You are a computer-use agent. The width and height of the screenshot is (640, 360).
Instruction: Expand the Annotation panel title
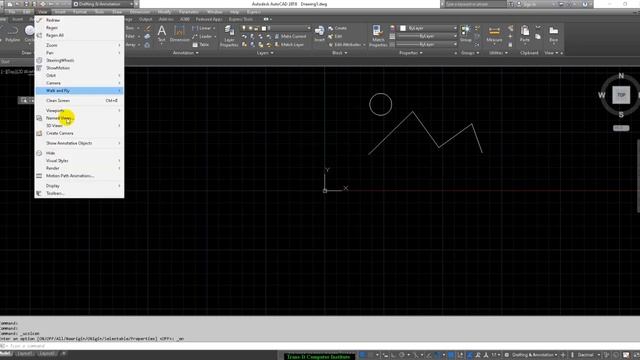coord(185,53)
